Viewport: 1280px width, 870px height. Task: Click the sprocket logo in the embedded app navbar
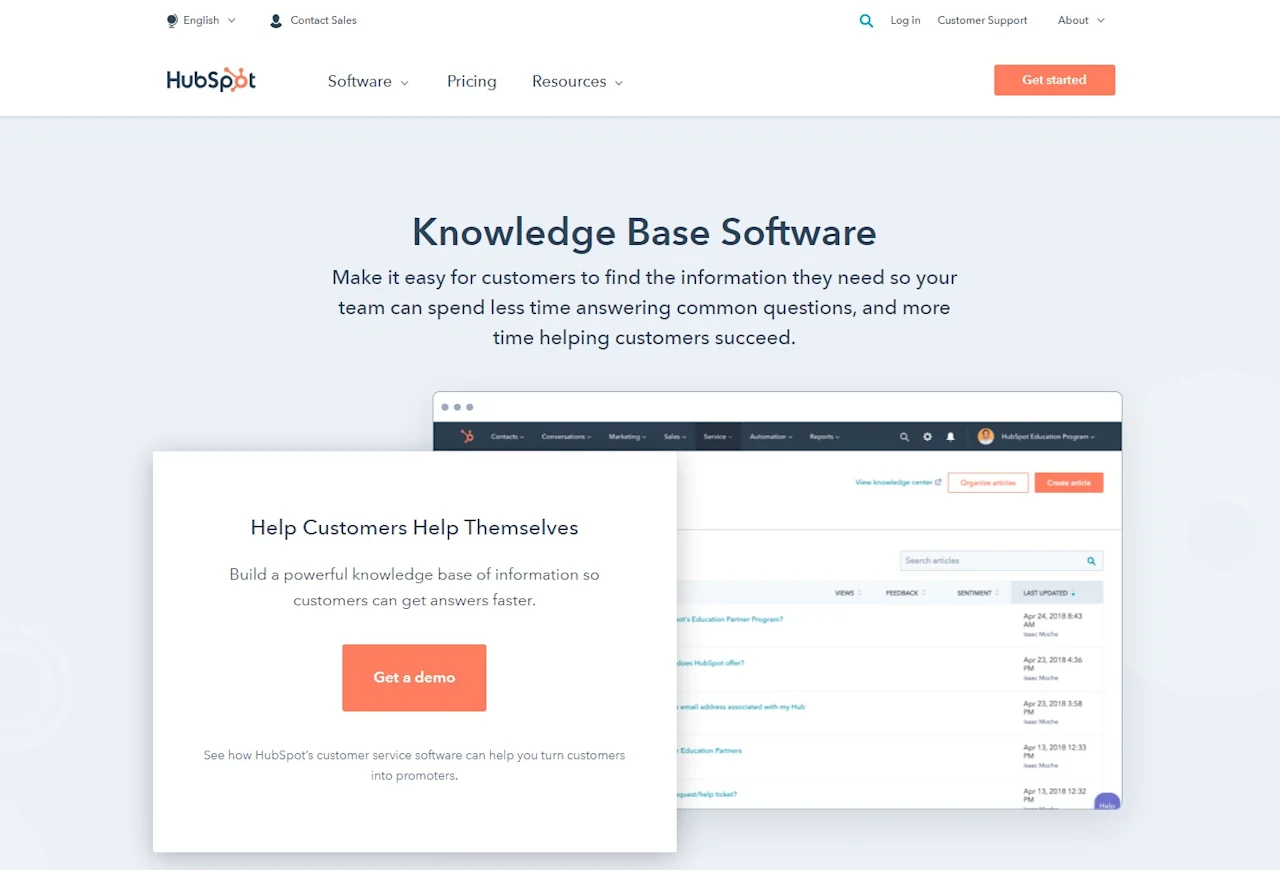467,436
